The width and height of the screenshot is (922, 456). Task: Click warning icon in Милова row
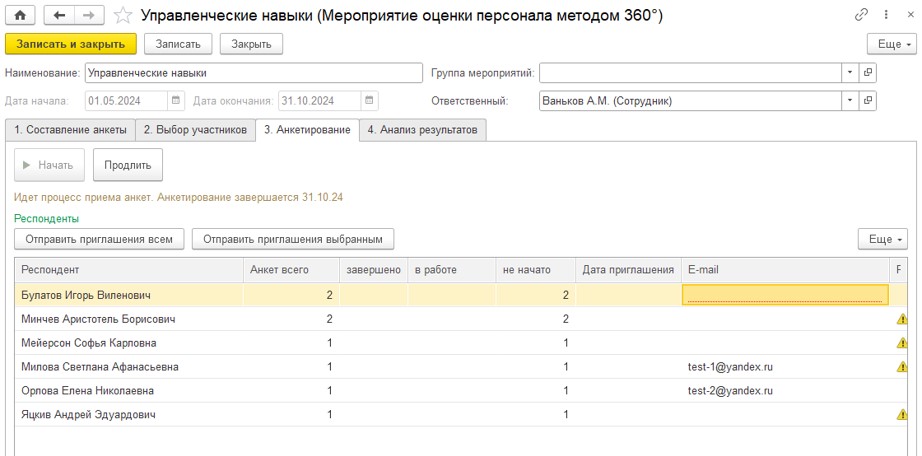(901, 367)
